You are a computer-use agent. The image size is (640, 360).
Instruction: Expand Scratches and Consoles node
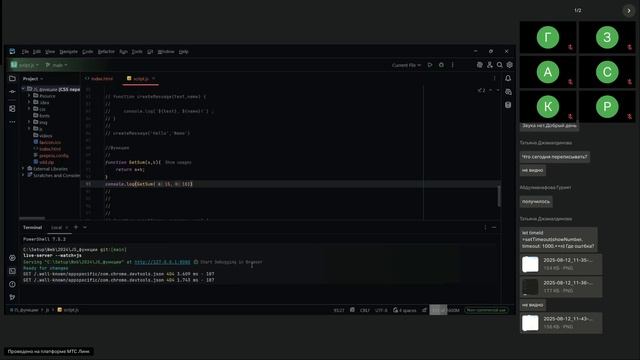point(23,175)
